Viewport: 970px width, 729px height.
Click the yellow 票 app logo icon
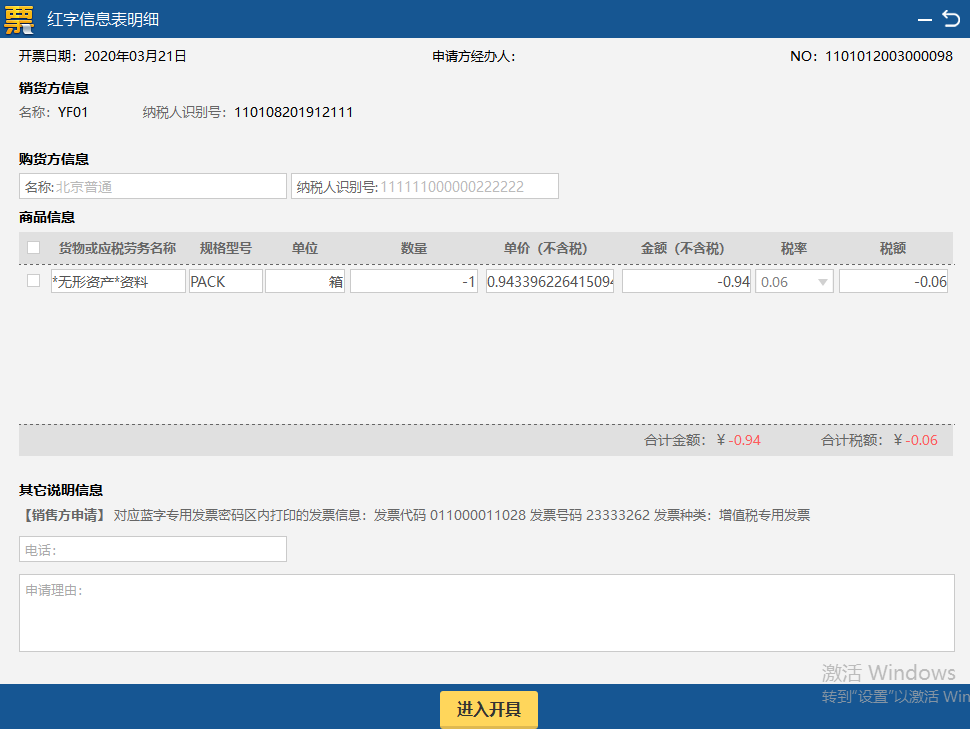[19, 20]
